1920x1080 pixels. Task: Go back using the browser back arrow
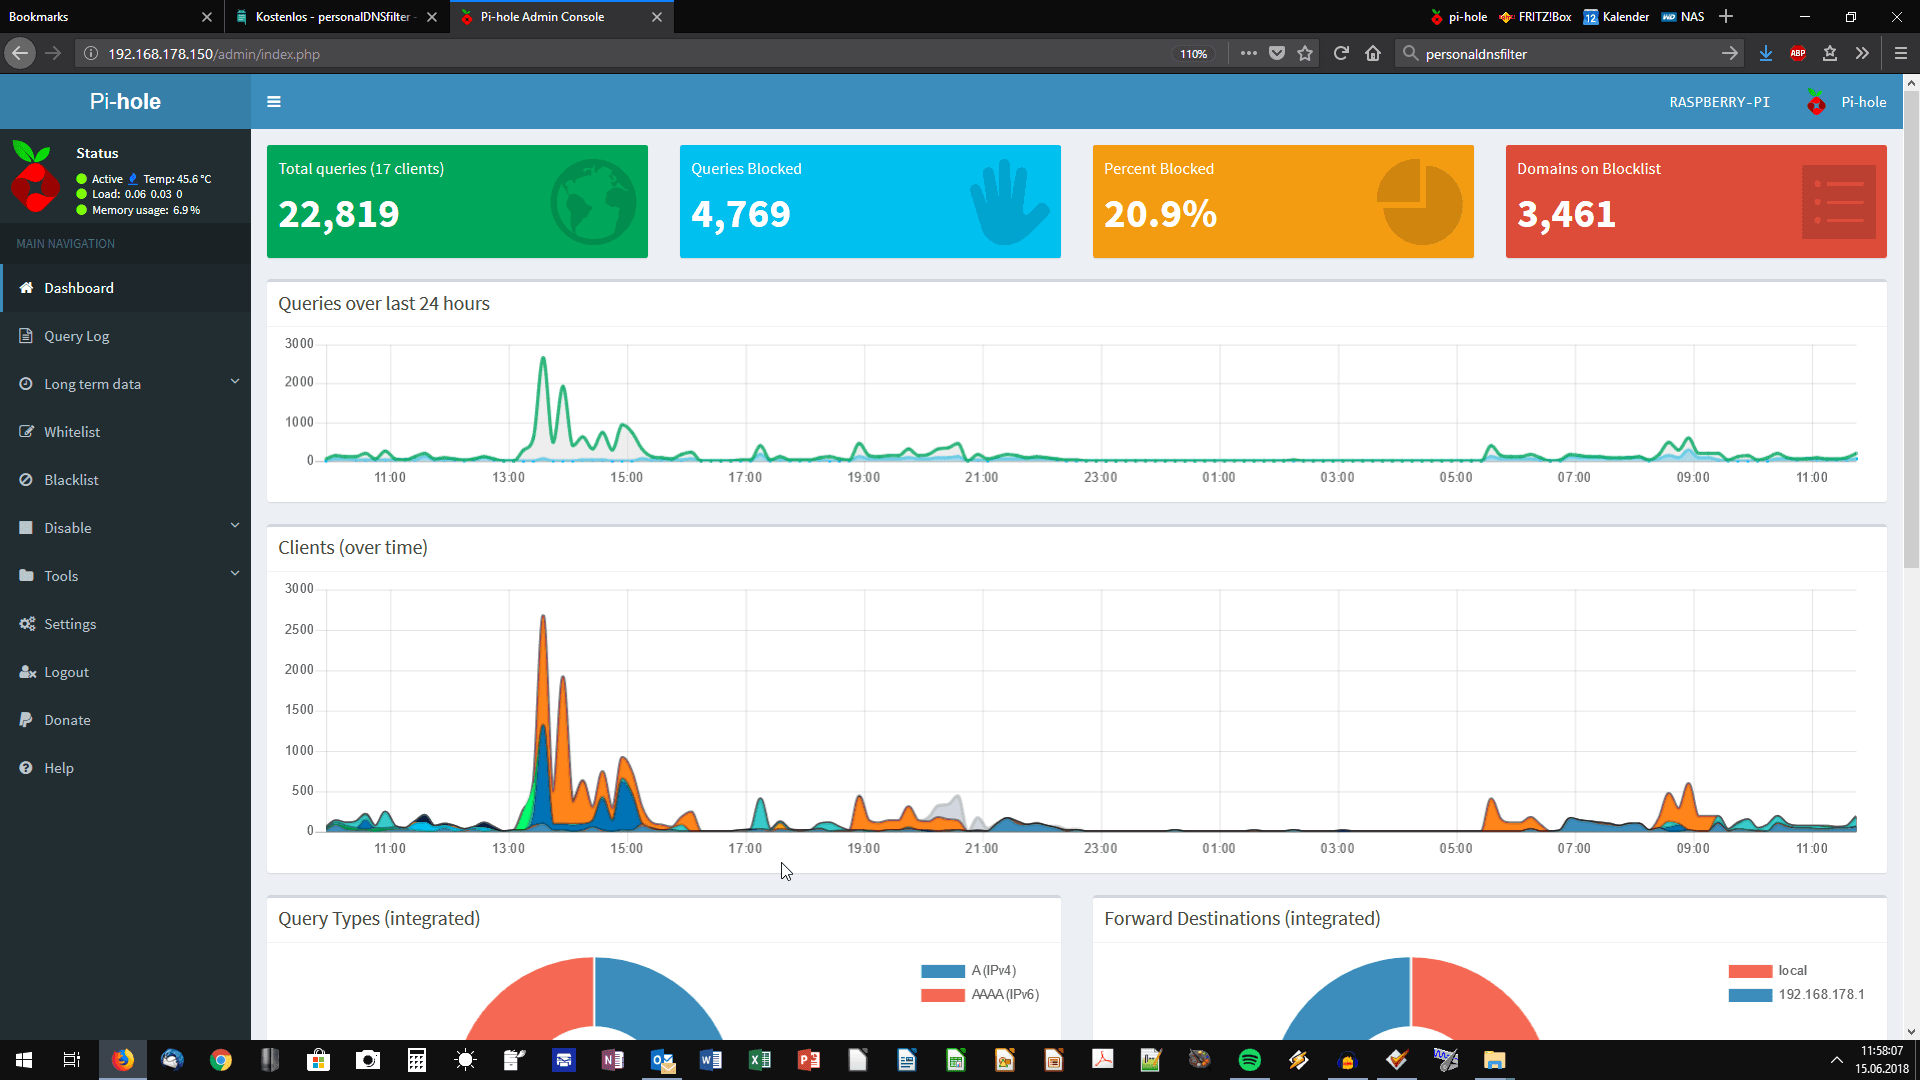coord(20,54)
